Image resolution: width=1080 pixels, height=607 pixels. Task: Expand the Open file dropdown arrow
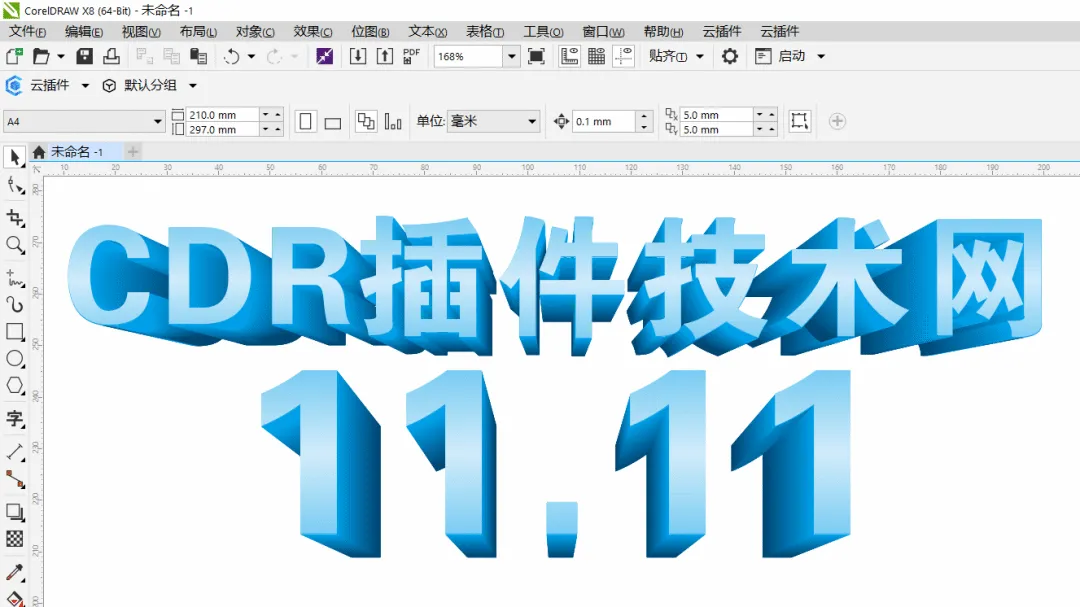(61, 56)
